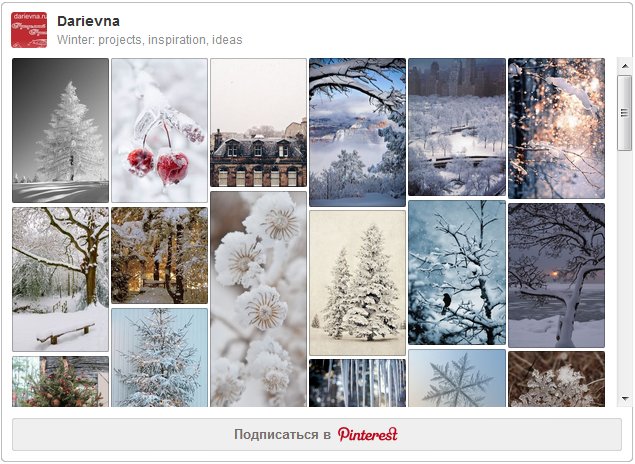Click the scrollbar down arrow
The image size is (635, 464).
click(624, 398)
